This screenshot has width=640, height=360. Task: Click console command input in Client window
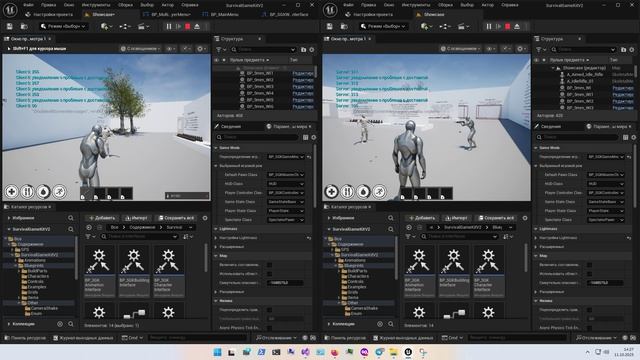197,338
